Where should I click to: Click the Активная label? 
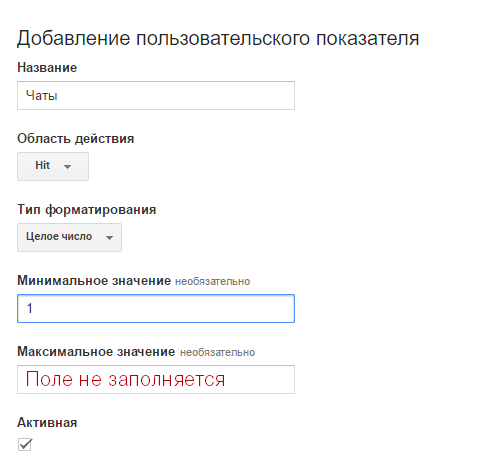(x=47, y=423)
